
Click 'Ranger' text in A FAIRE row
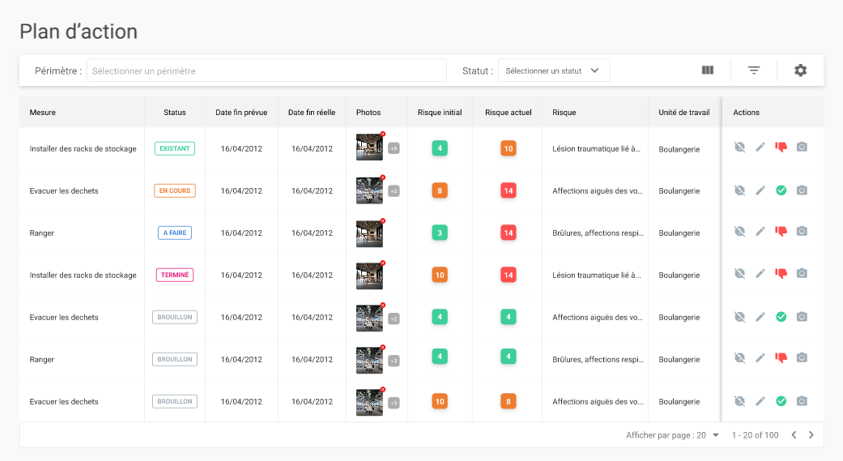[42, 233]
